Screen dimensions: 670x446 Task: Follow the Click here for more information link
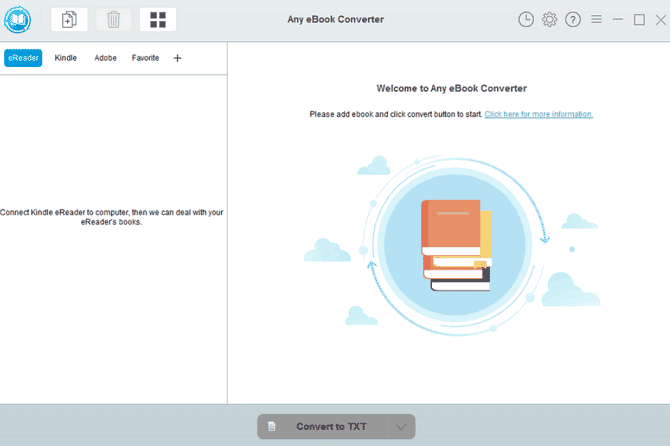click(x=538, y=114)
